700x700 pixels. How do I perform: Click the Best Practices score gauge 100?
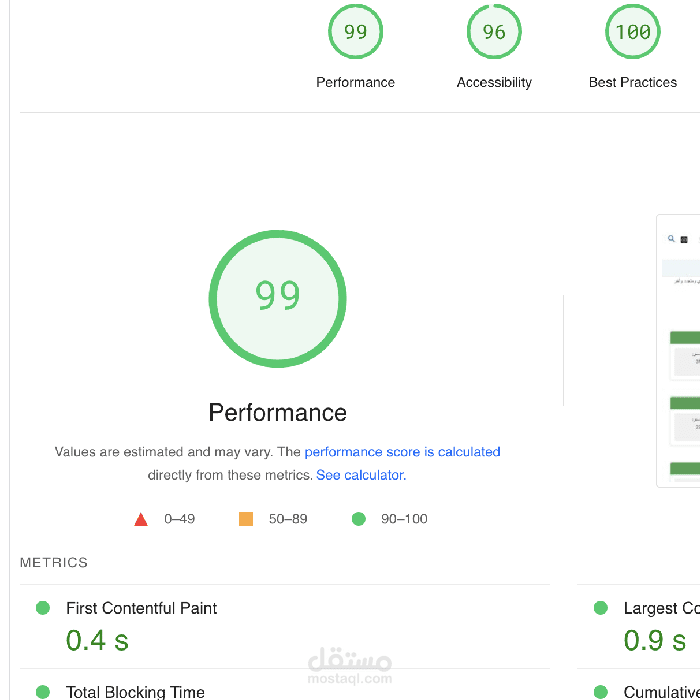pos(633,31)
